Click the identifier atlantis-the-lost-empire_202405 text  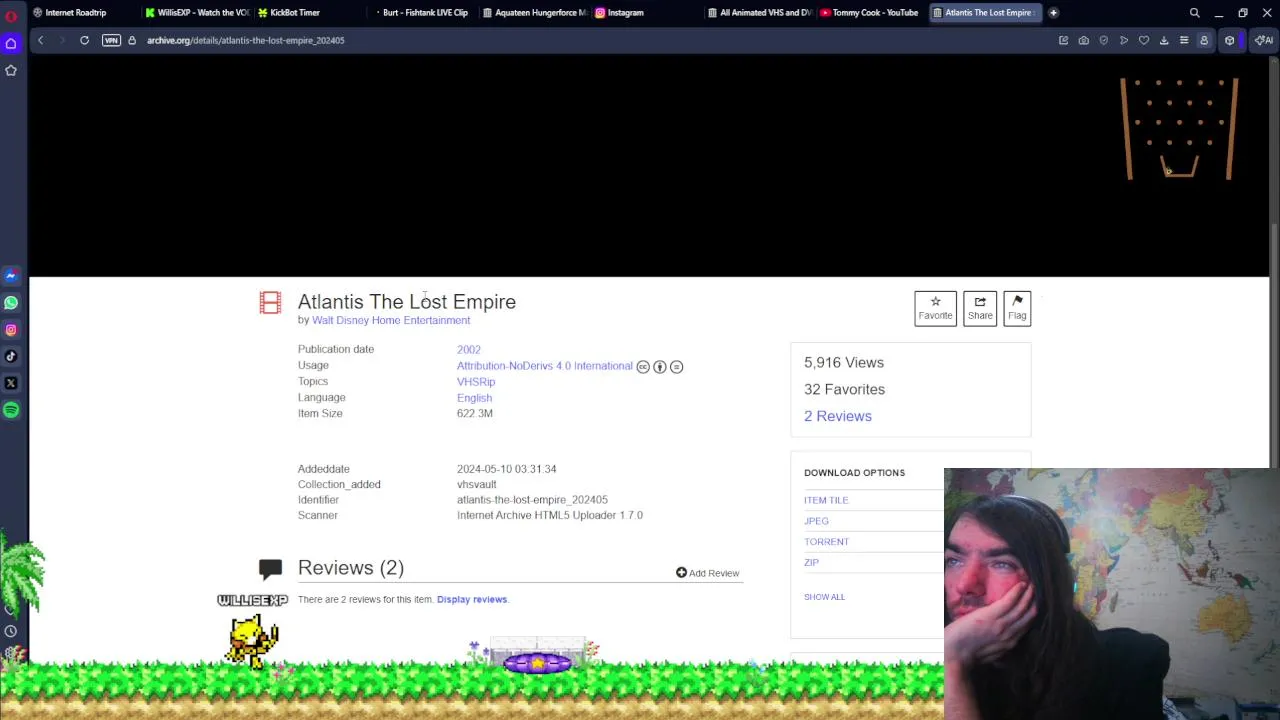(x=532, y=500)
